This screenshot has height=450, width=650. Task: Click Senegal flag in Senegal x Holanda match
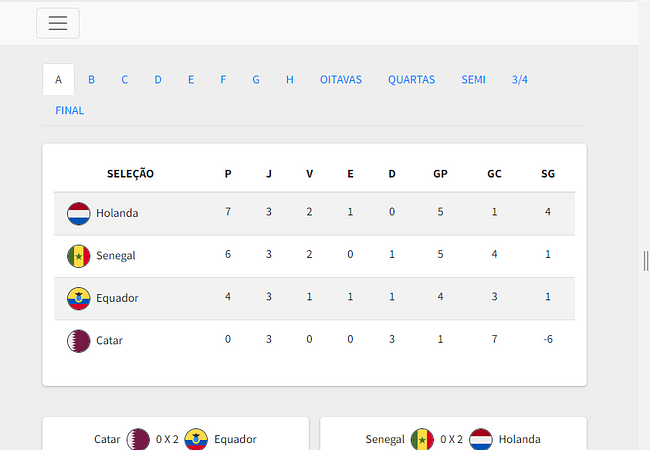(422, 439)
